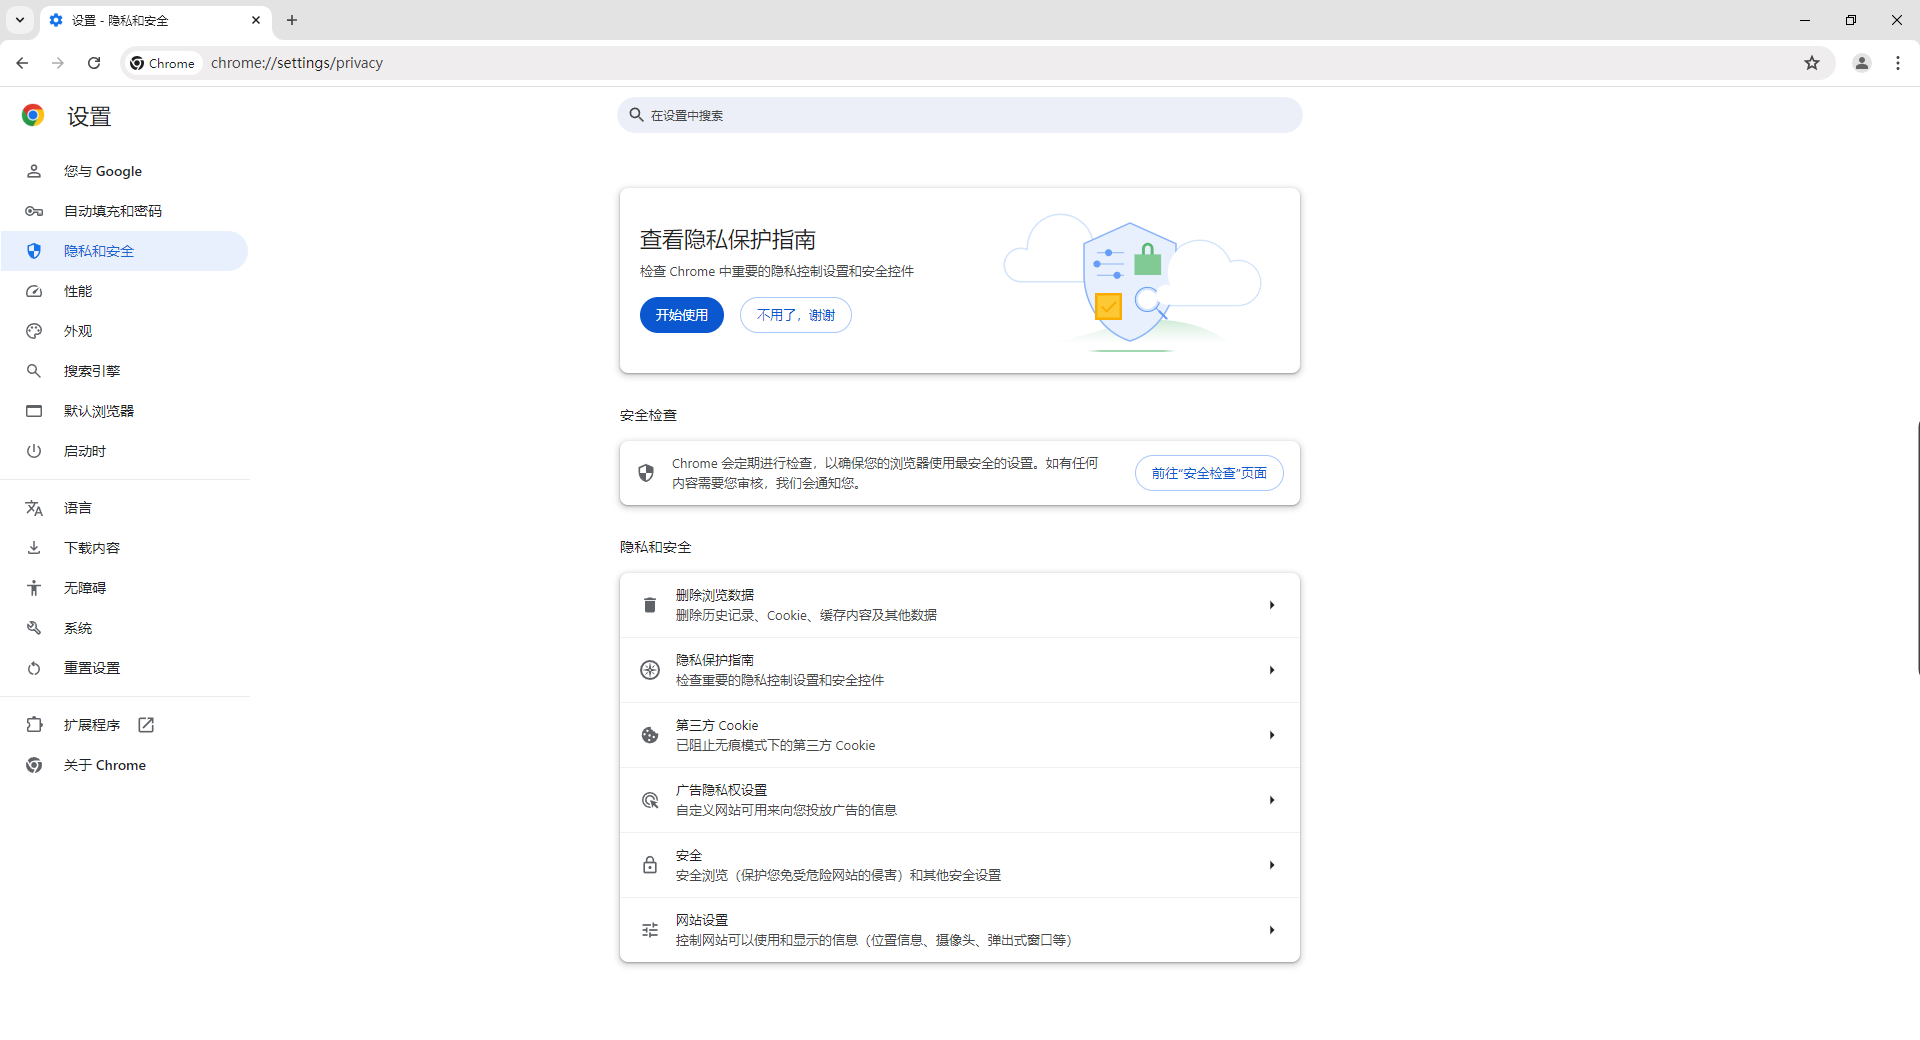Viewport: 1920px width, 1040px height.
Task: Open 启动时 via the power icon
Action: point(34,450)
